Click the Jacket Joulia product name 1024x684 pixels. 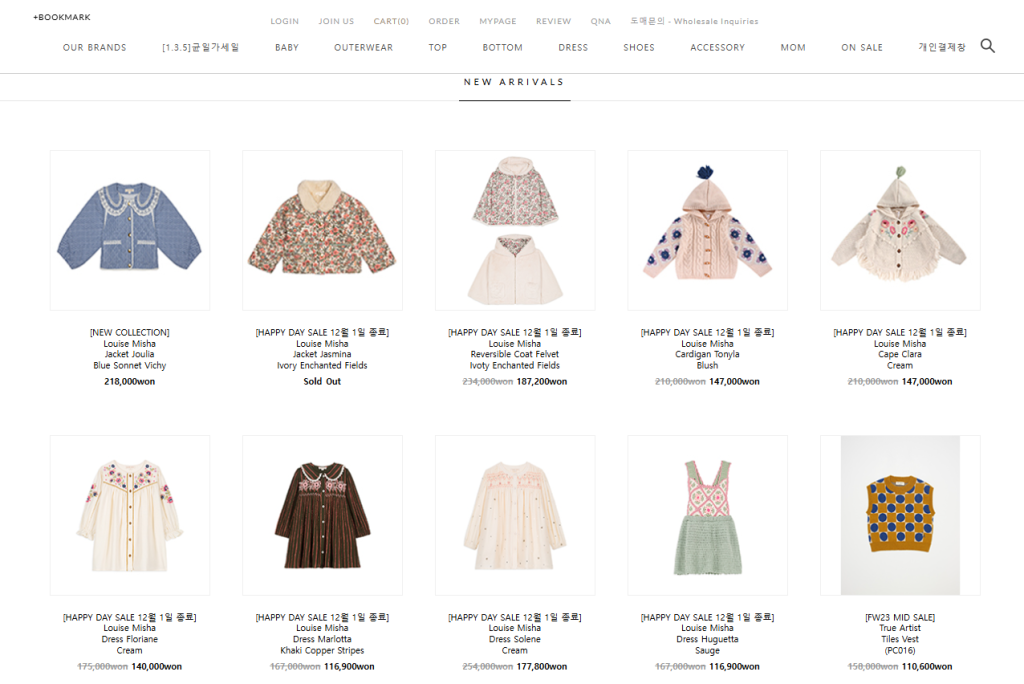coord(129,354)
